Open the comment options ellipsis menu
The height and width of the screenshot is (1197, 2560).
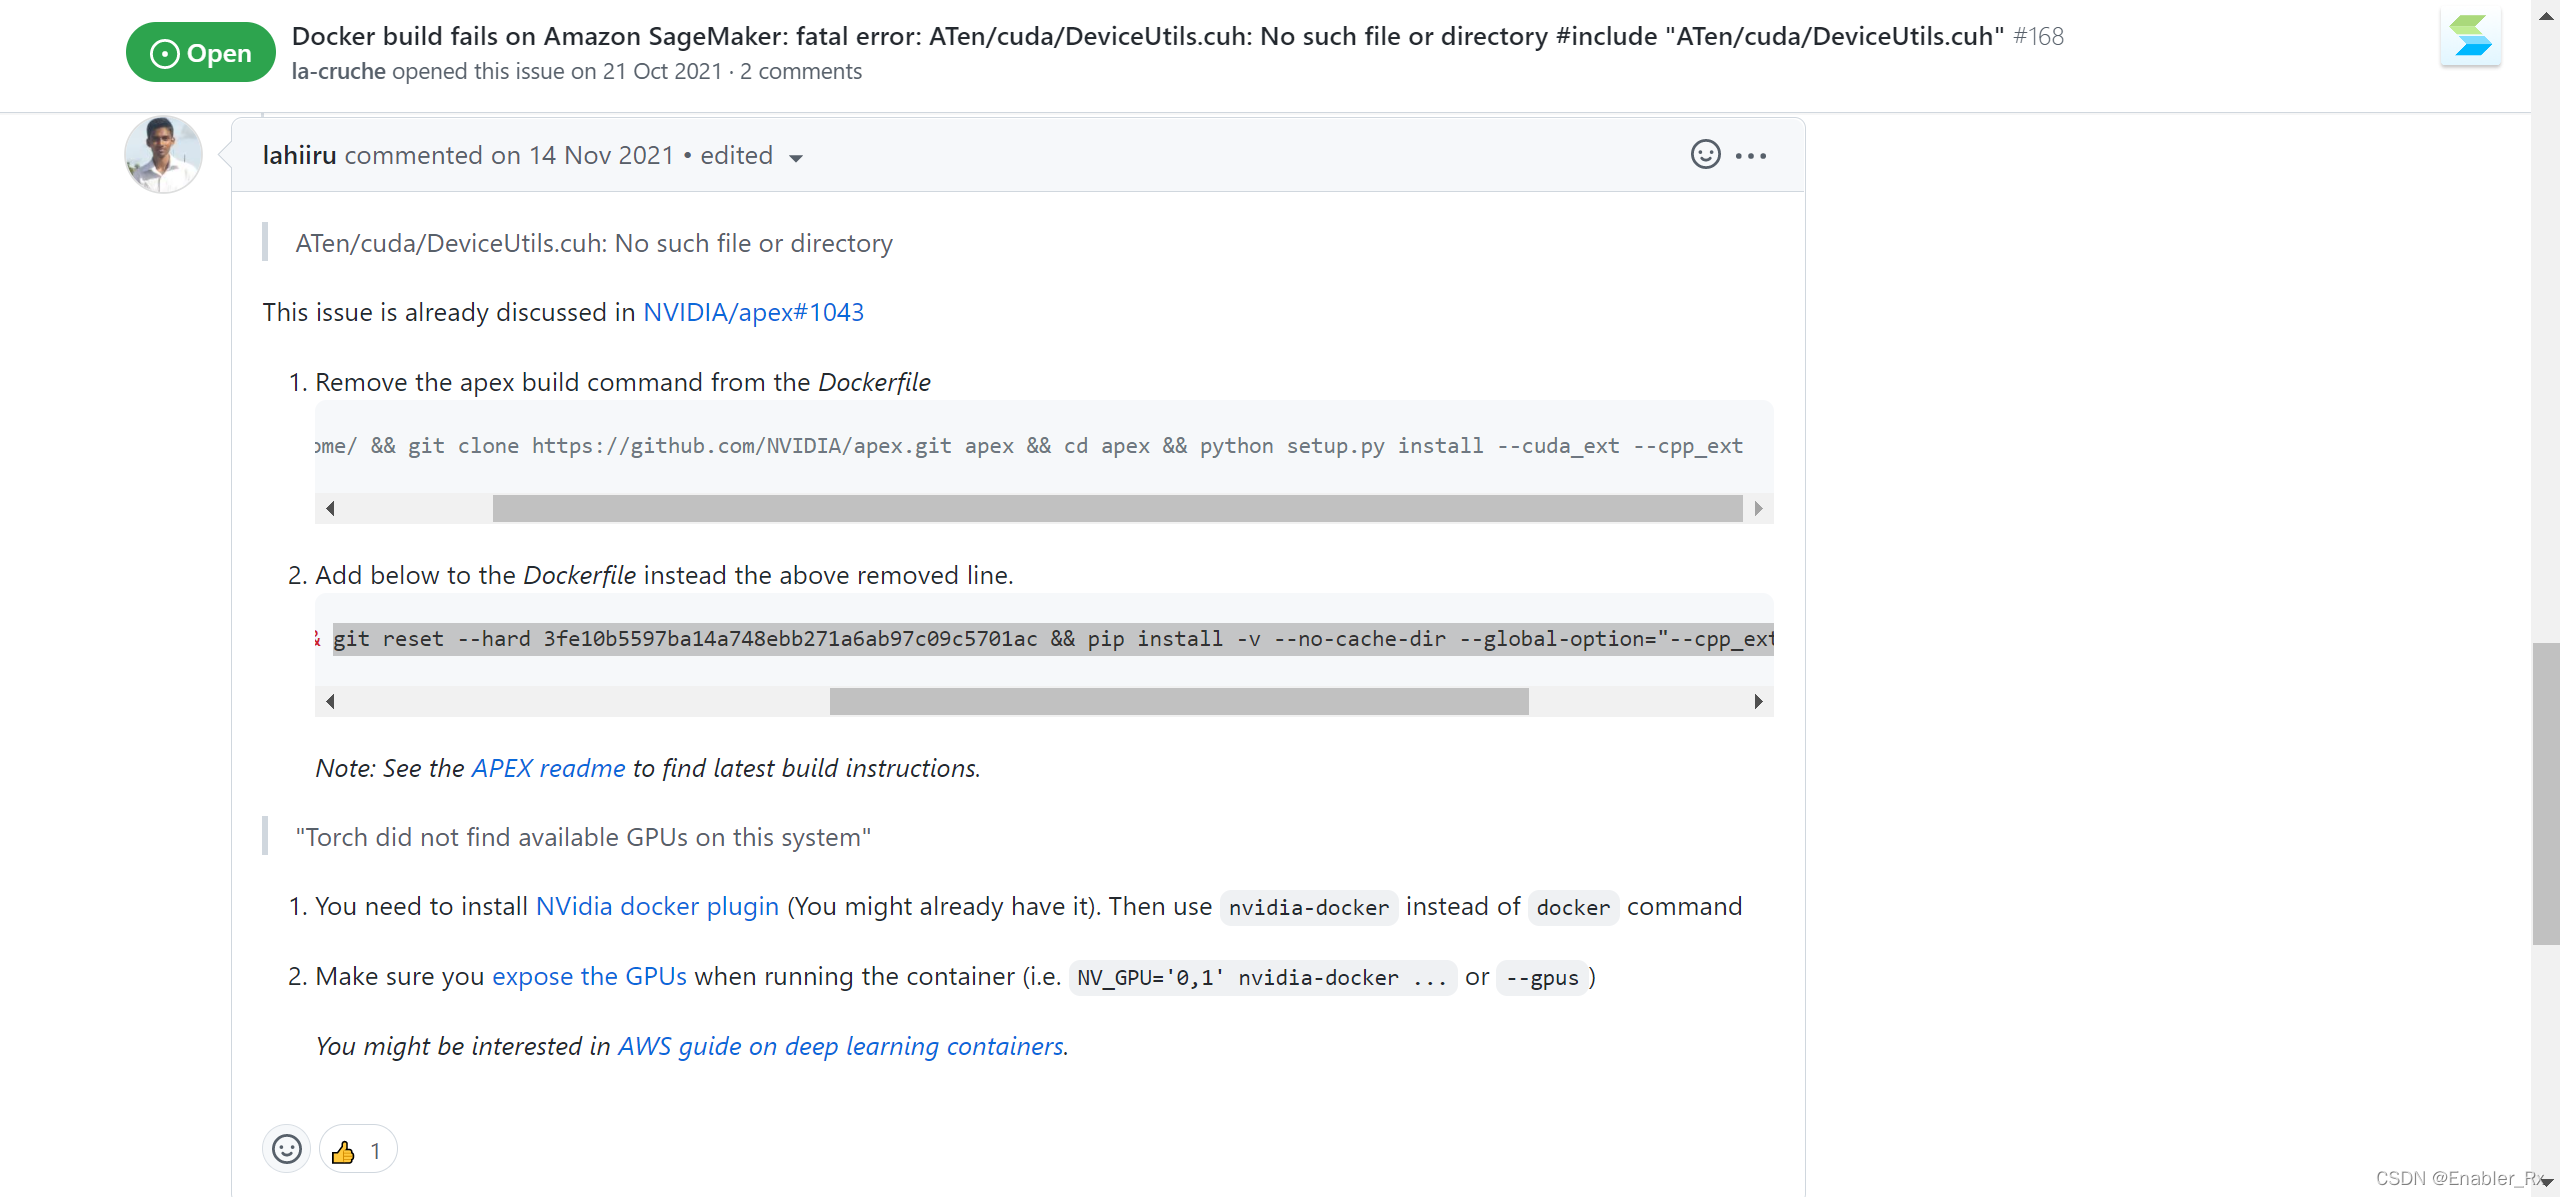click(1751, 156)
